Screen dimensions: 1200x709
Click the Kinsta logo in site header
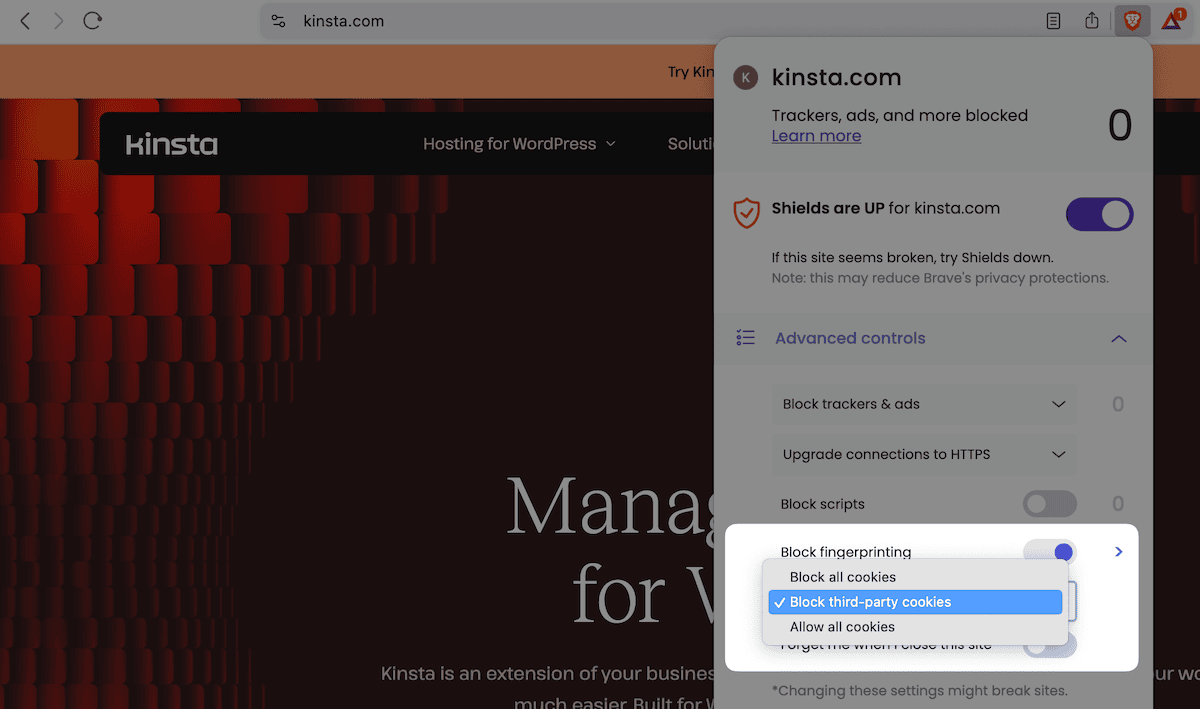(x=172, y=144)
